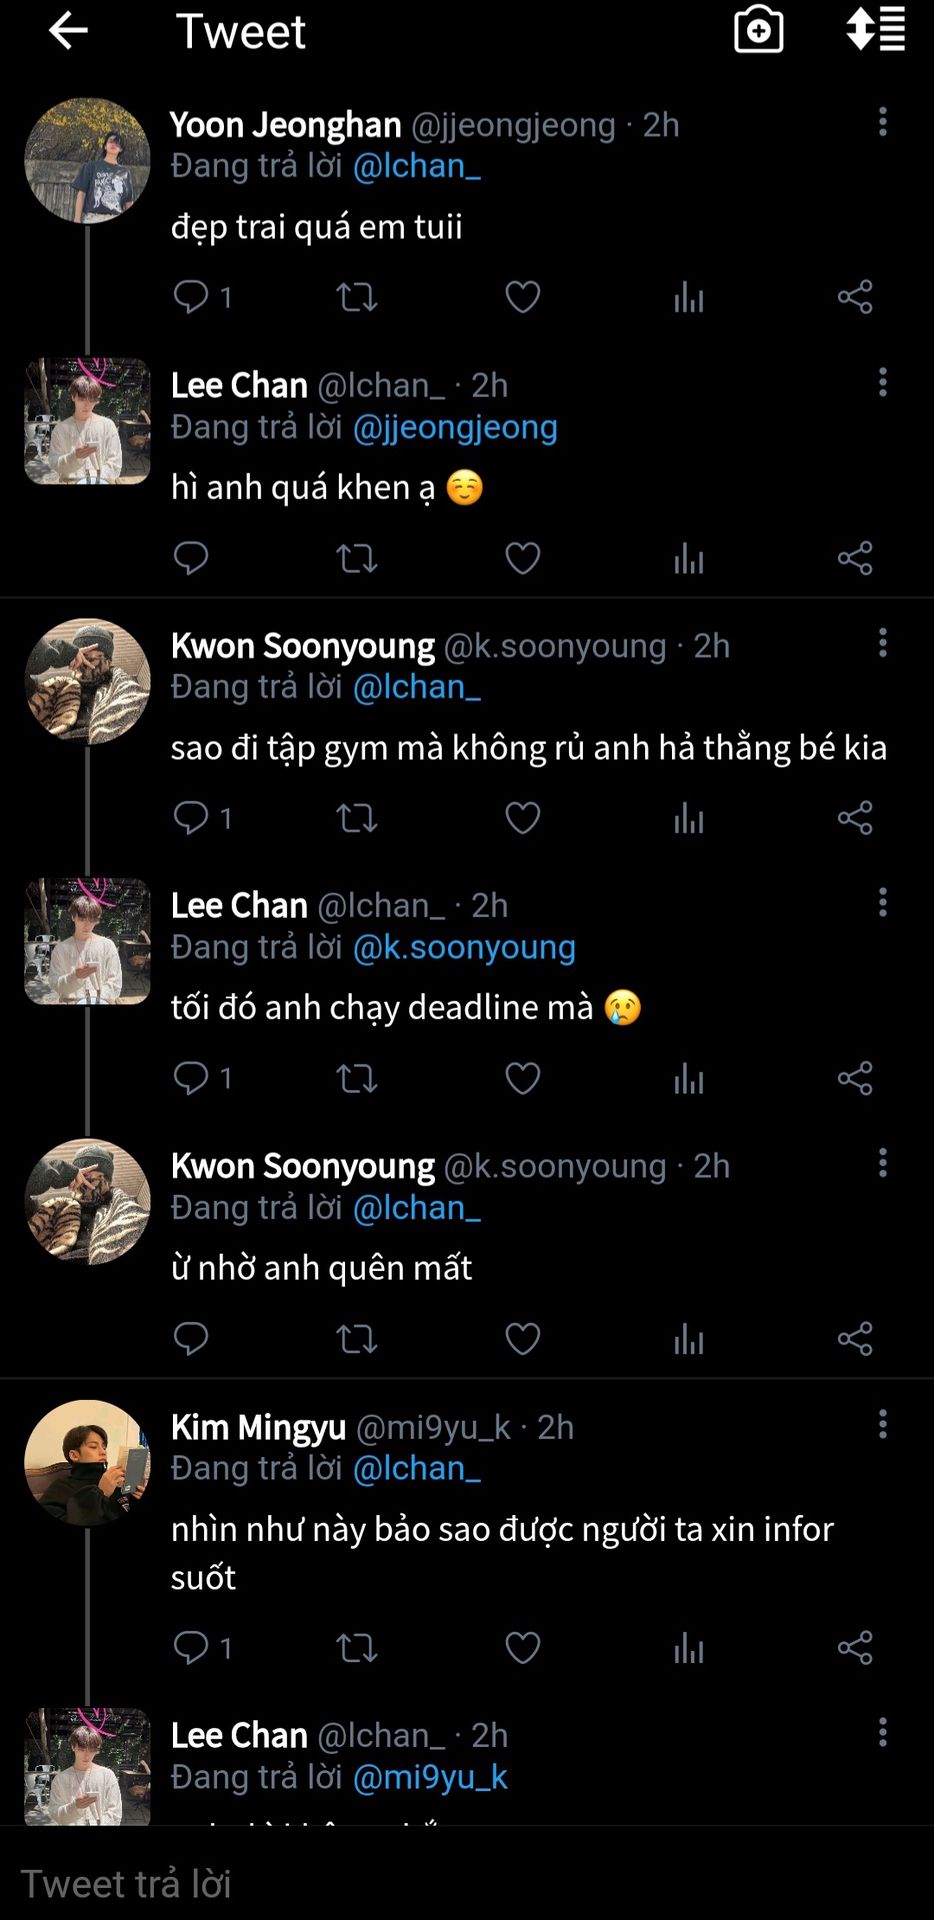
Task: View analytics for Kwon Soonyoung's gym tweet
Action: coord(688,818)
